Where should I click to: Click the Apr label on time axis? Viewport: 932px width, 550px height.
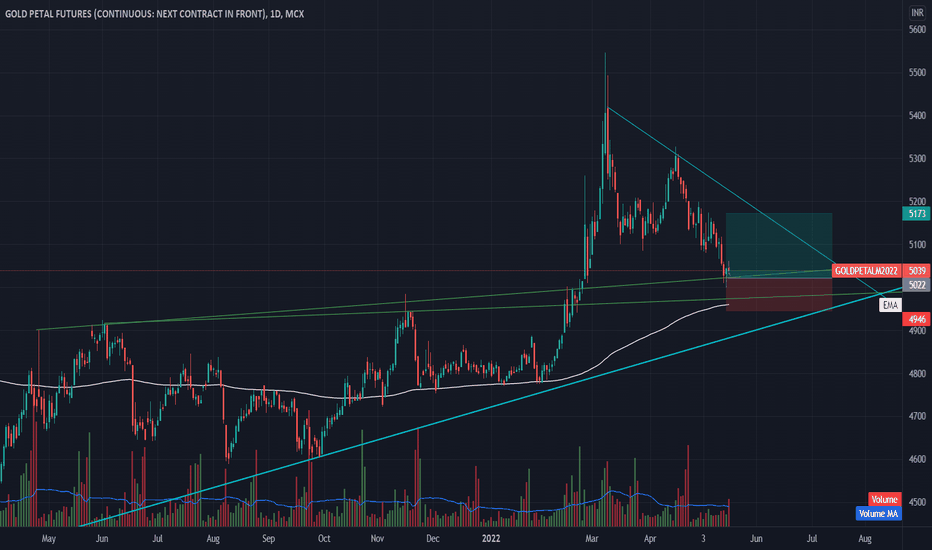(x=650, y=539)
